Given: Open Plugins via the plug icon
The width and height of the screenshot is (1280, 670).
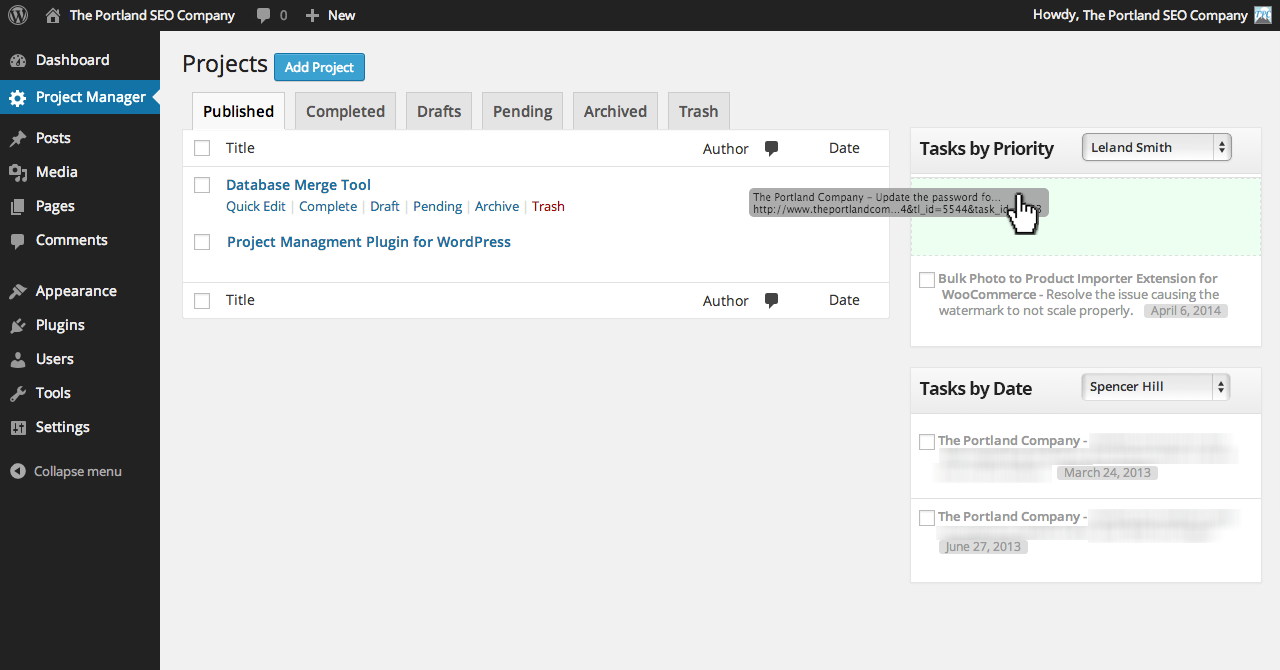Looking at the screenshot, I should tap(18, 326).
